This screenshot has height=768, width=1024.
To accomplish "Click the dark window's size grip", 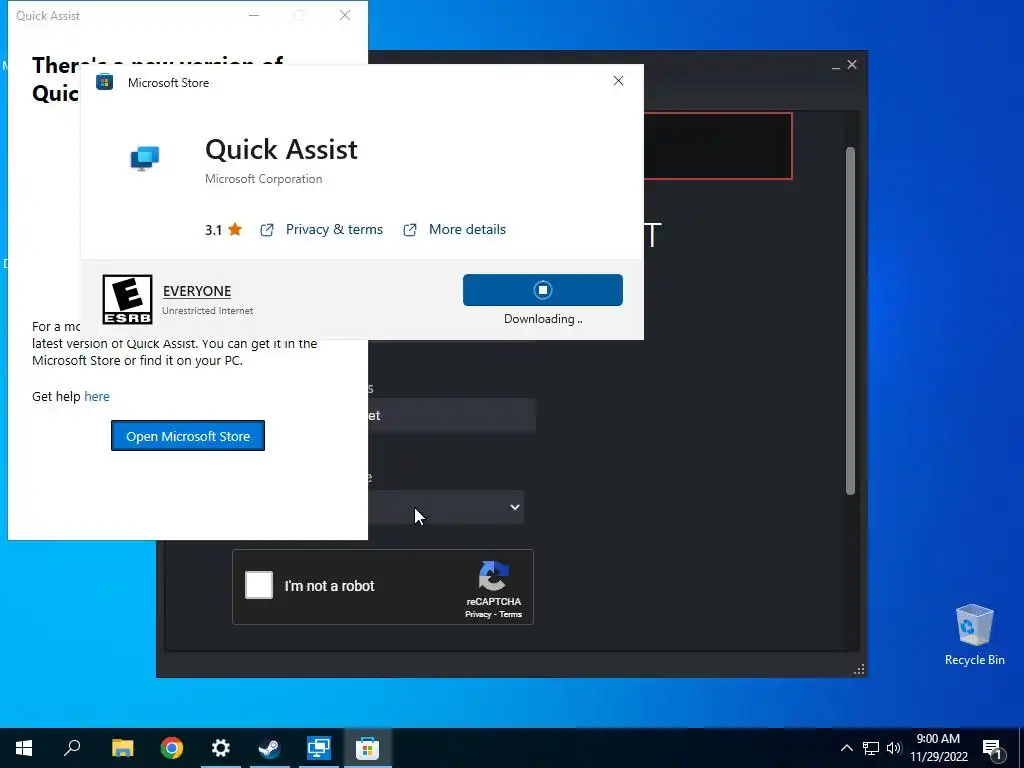I will click(x=859, y=669).
